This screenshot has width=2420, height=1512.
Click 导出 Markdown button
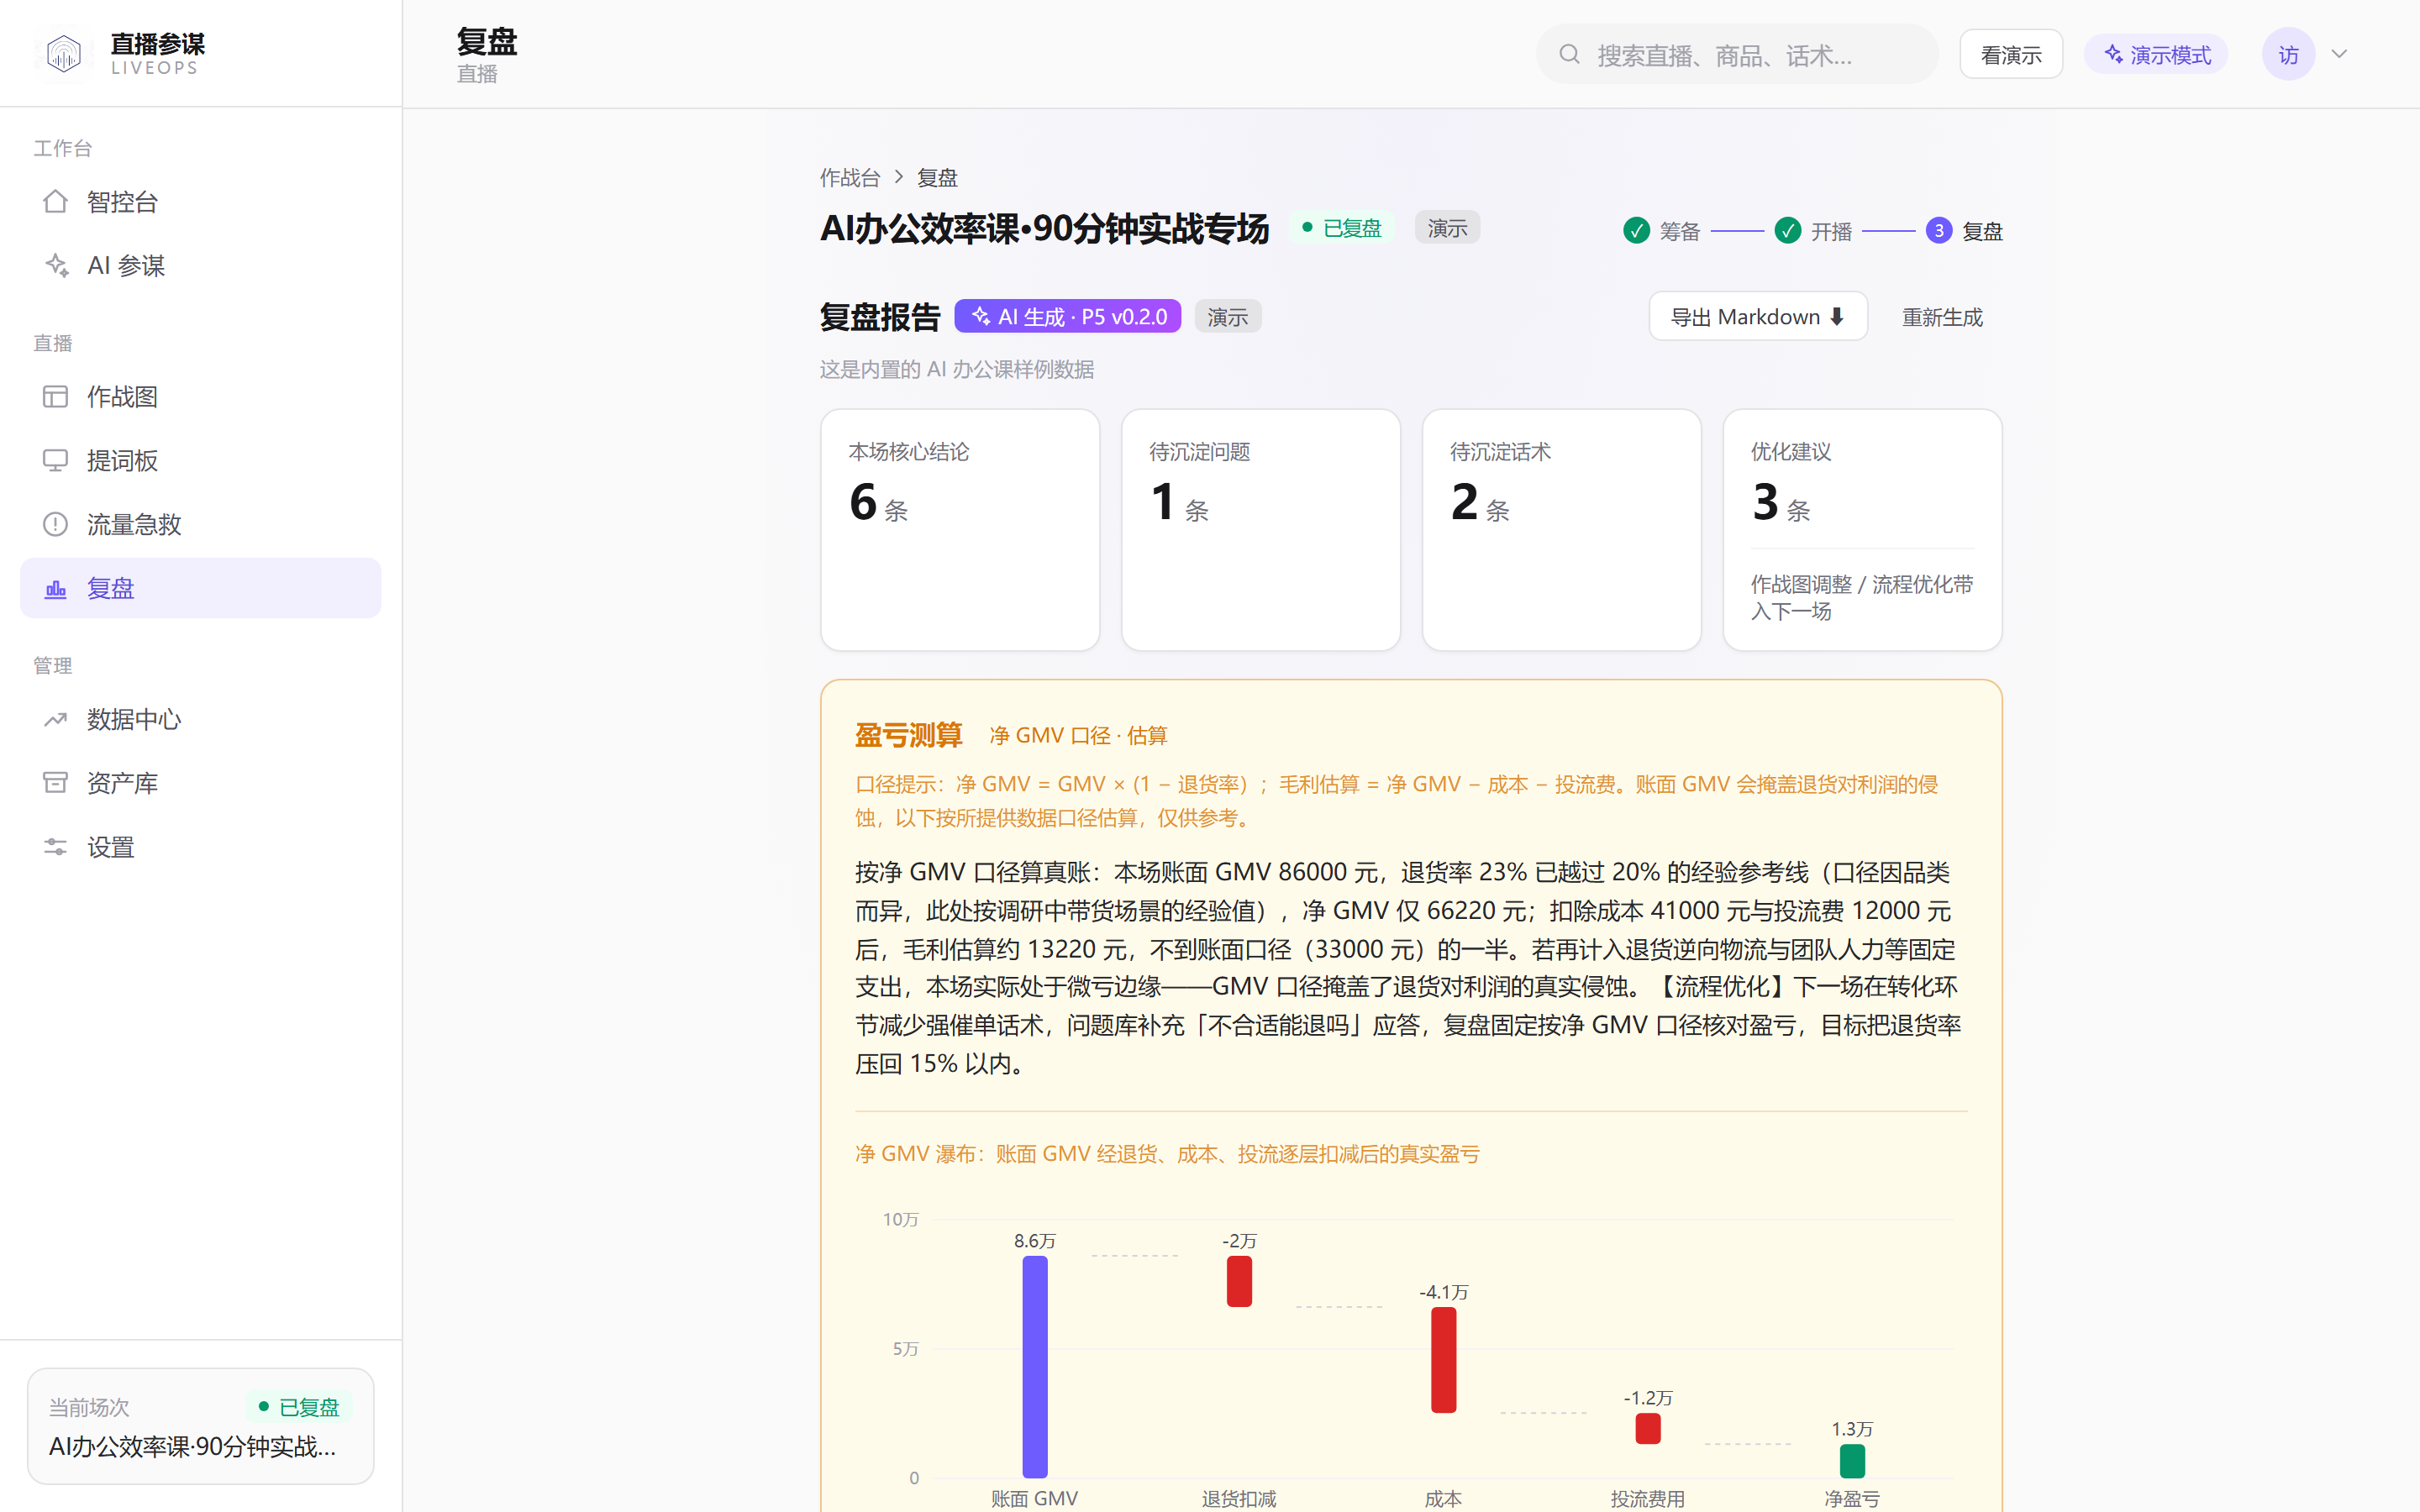[1758, 317]
